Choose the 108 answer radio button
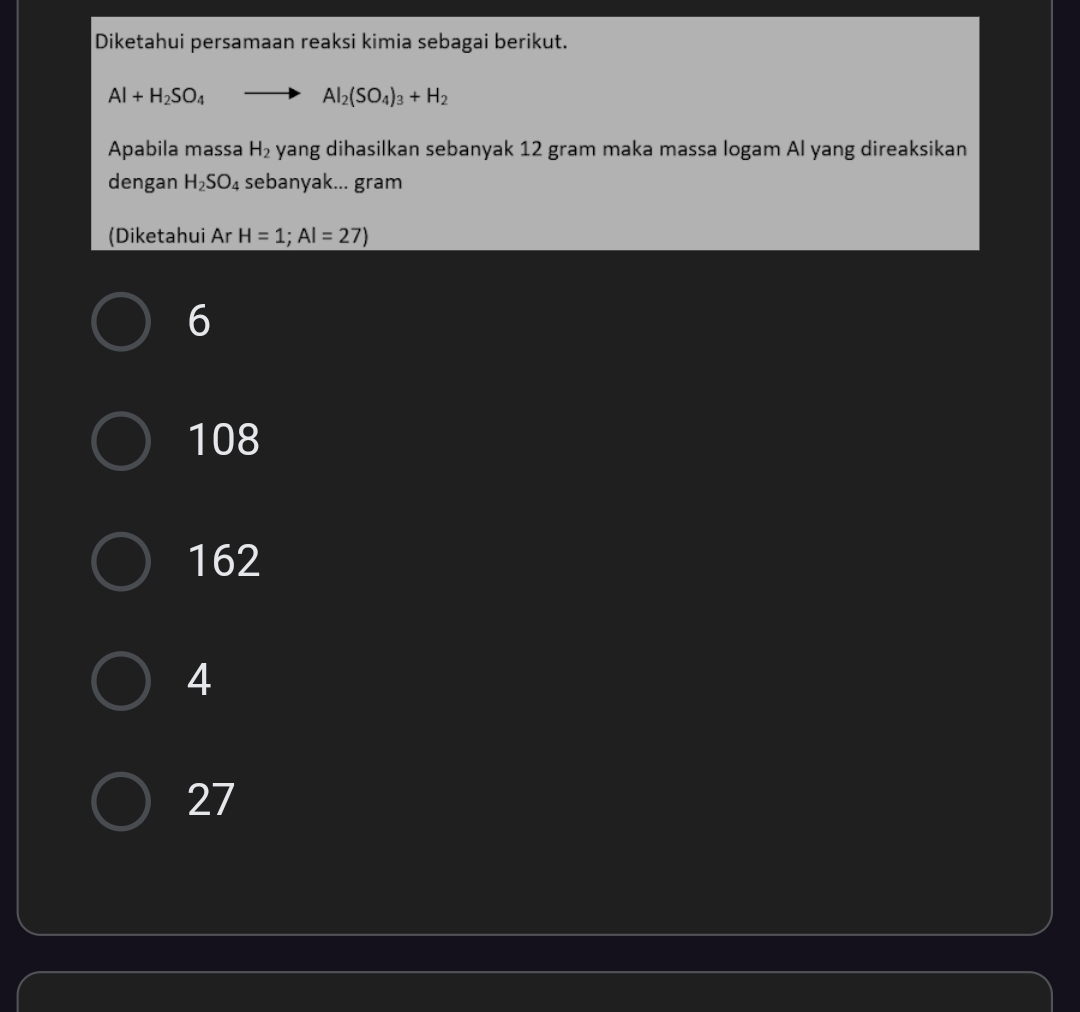 [121, 441]
